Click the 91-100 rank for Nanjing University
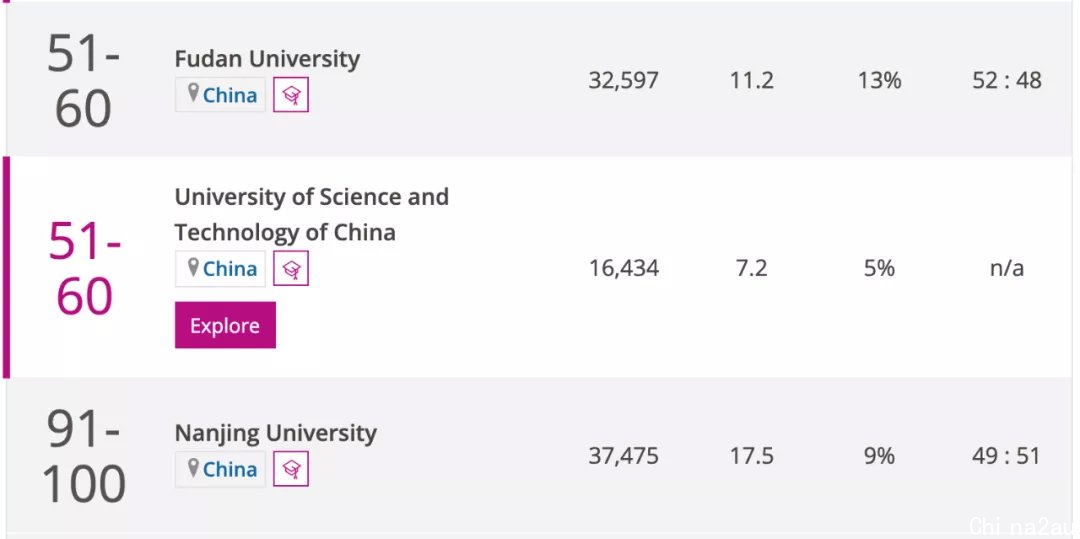 pos(84,456)
